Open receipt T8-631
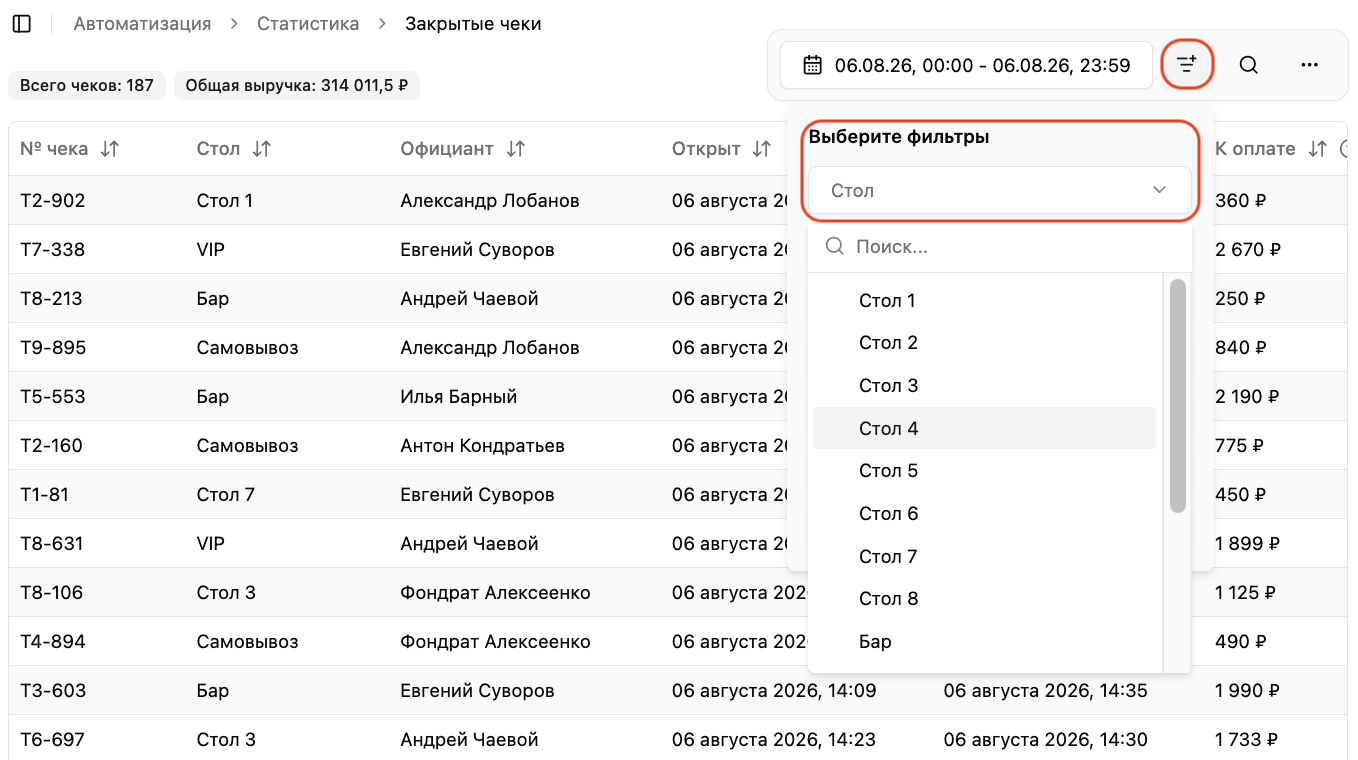 52,544
